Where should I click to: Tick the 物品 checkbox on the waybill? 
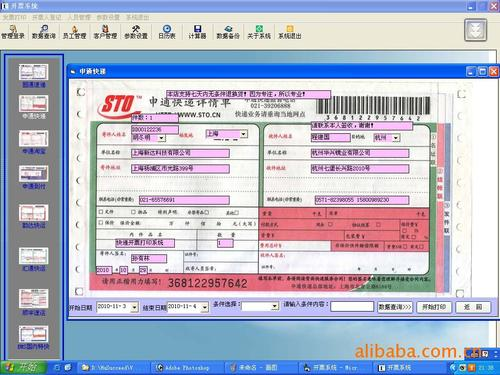[x=133, y=212]
